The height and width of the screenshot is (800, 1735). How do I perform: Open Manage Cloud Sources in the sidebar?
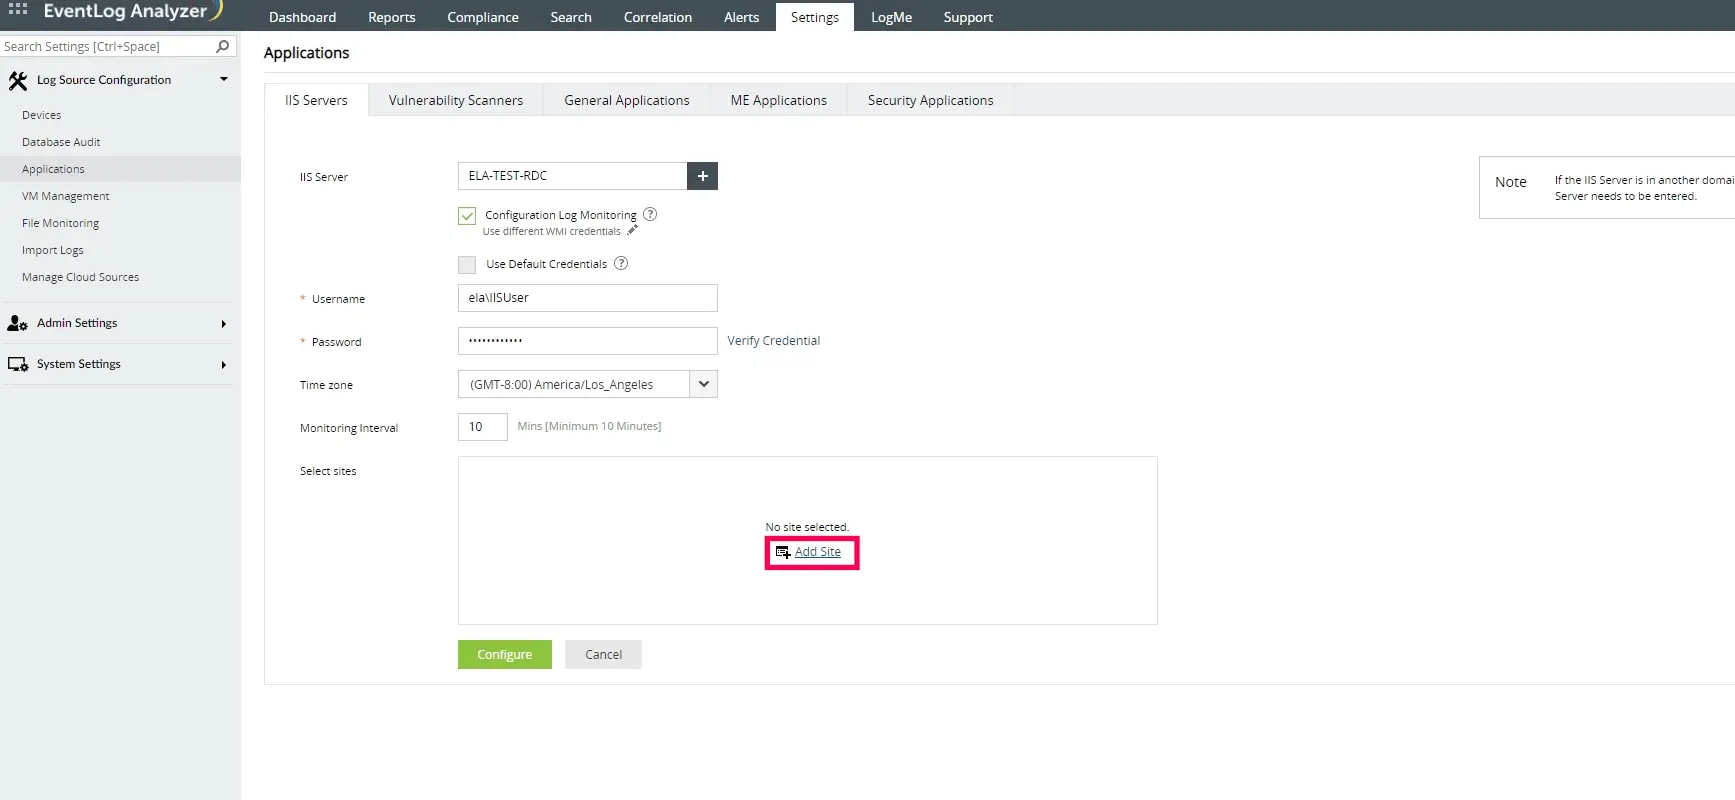[81, 277]
